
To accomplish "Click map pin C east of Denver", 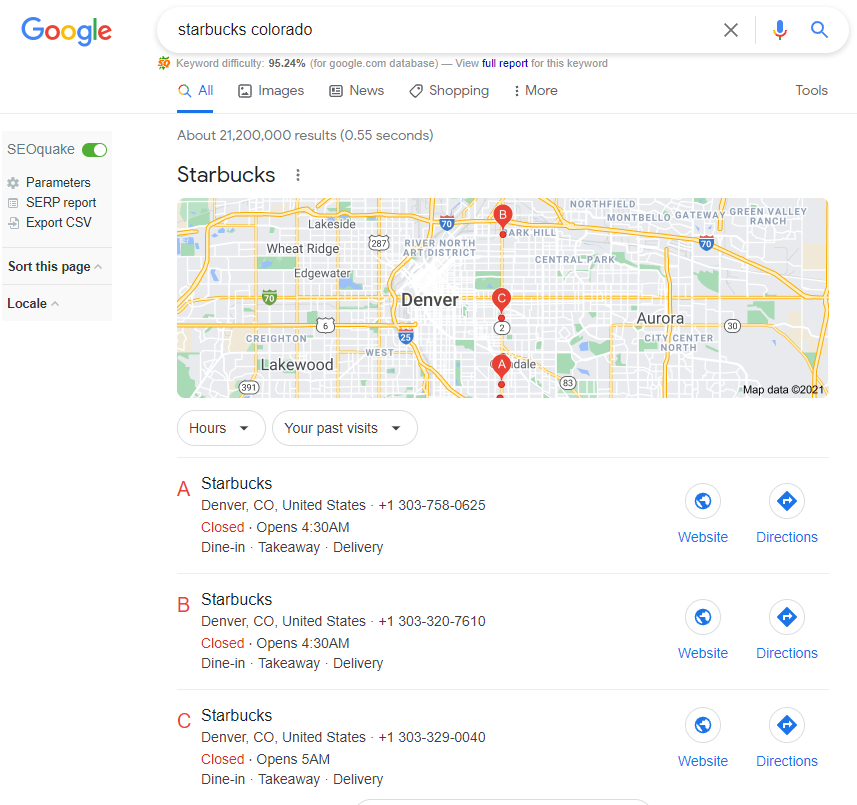I will coord(501,300).
